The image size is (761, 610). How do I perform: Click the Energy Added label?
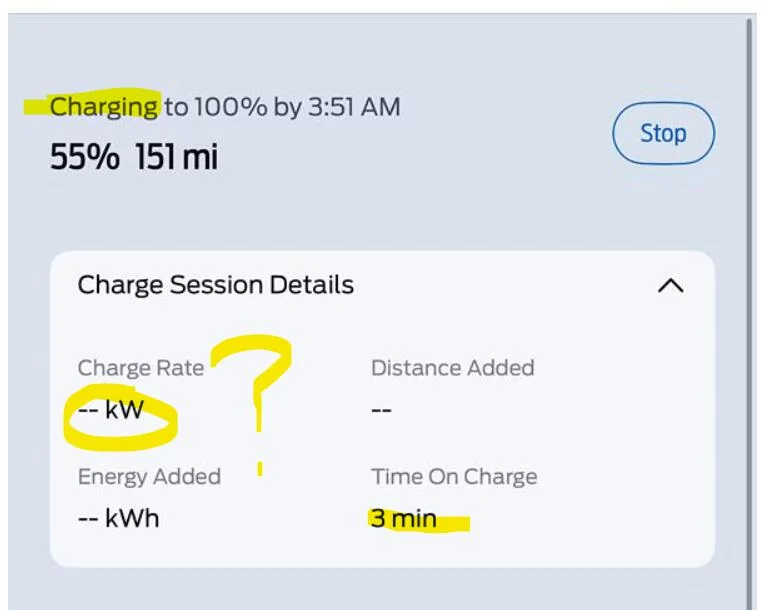pyautogui.click(x=149, y=477)
